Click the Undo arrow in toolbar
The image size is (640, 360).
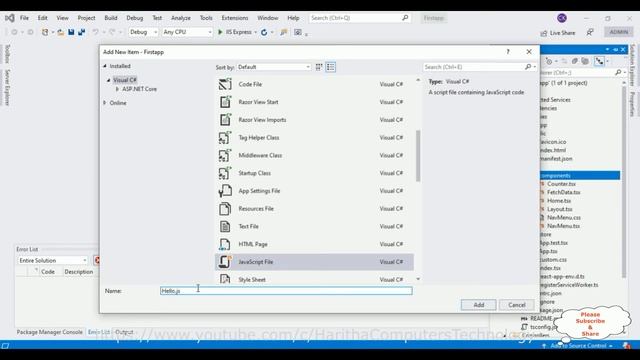tap(96, 32)
